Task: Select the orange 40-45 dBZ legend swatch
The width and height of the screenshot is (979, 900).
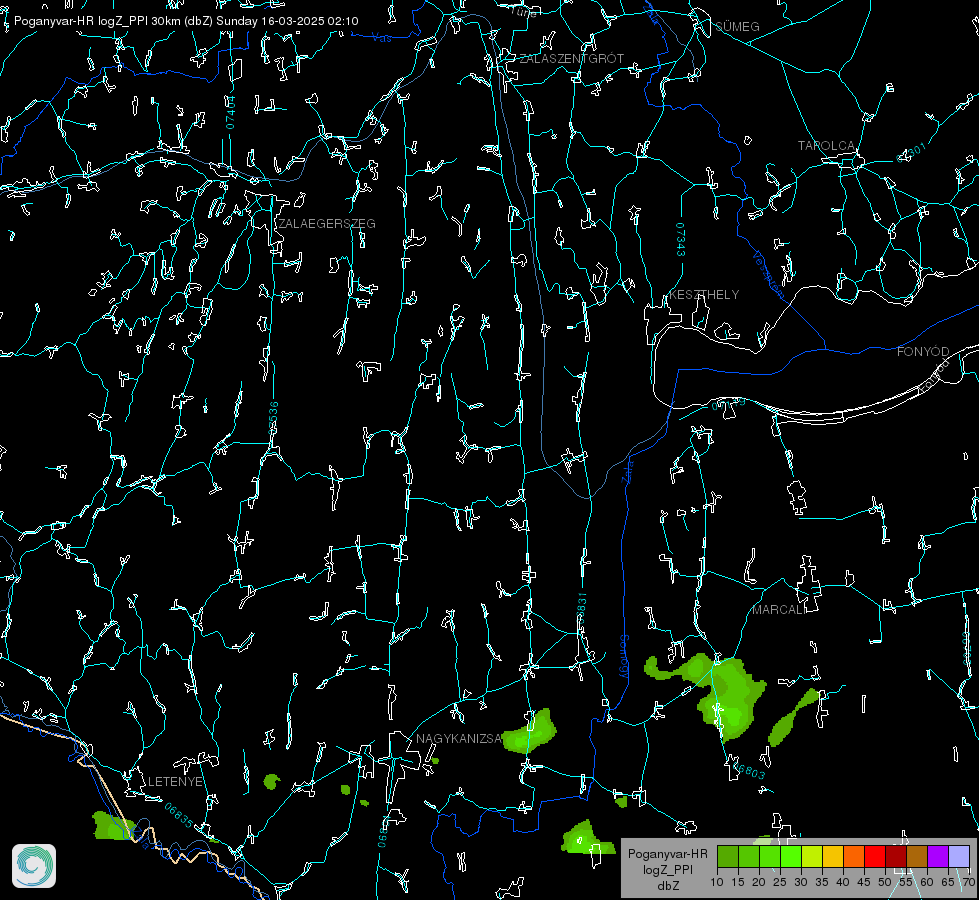Action: [854, 856]
